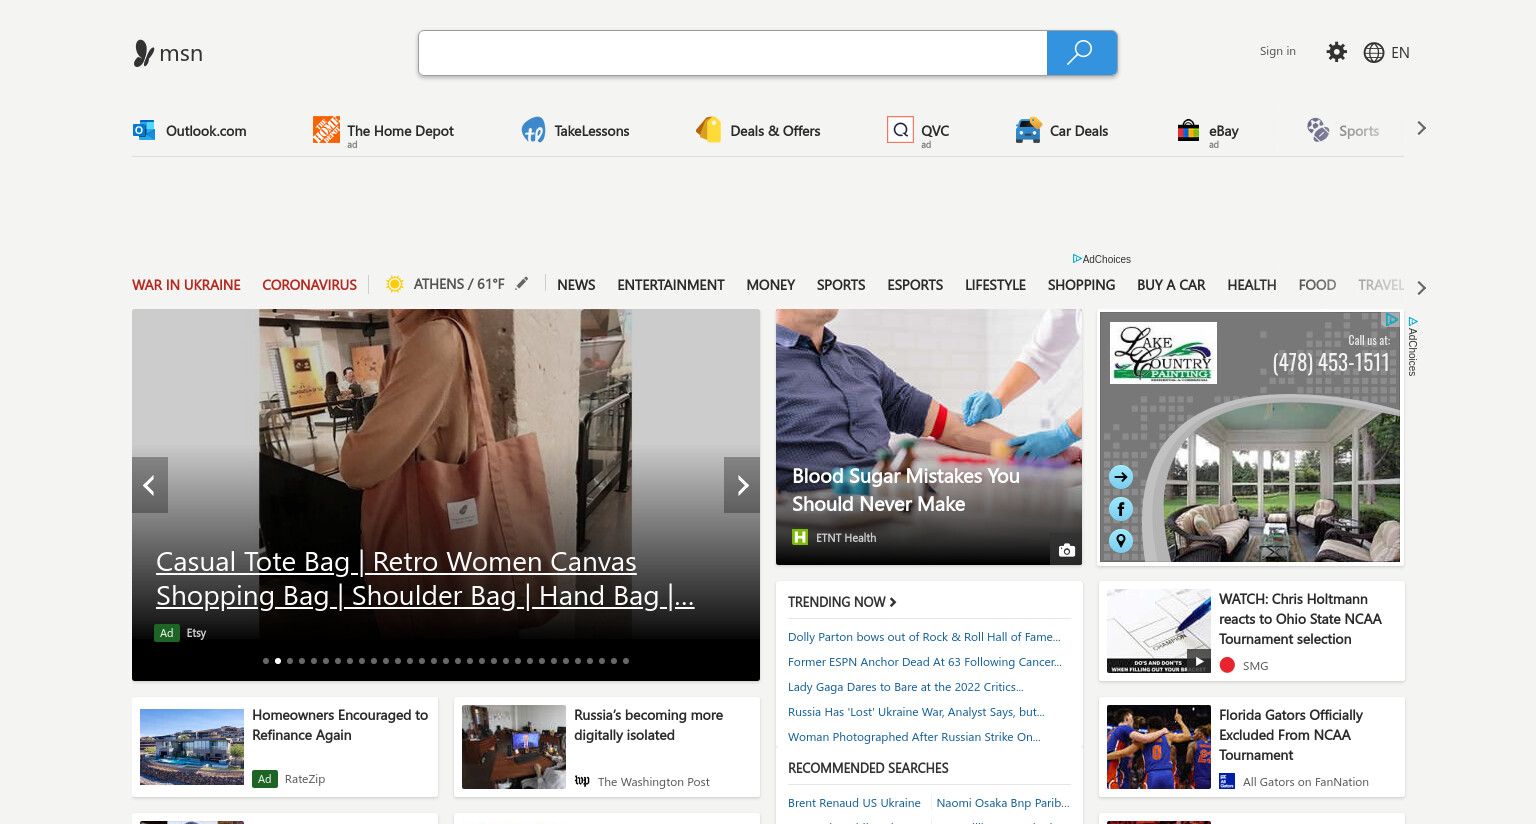The height and width of the screenshot is (824, 1536).
Task: Click the AdChoices icon above the navigation
Action: click(x=1077, y=259)
